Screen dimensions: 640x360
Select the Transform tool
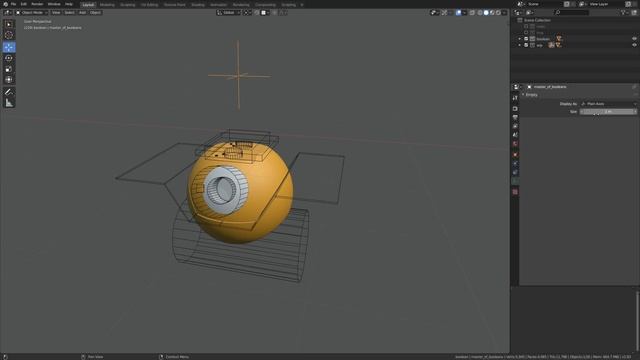9,80
